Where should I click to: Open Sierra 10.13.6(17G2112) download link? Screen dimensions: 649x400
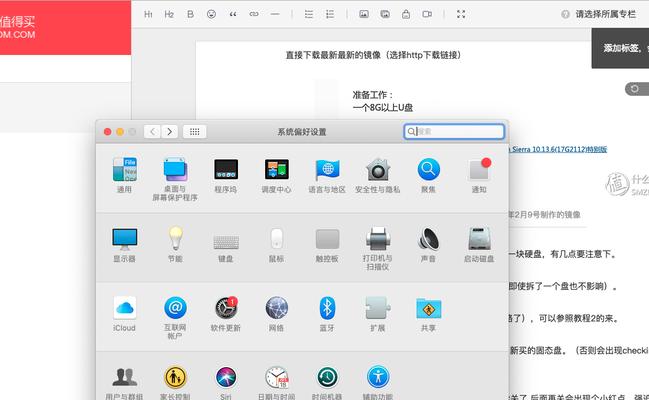click(558, 149)
